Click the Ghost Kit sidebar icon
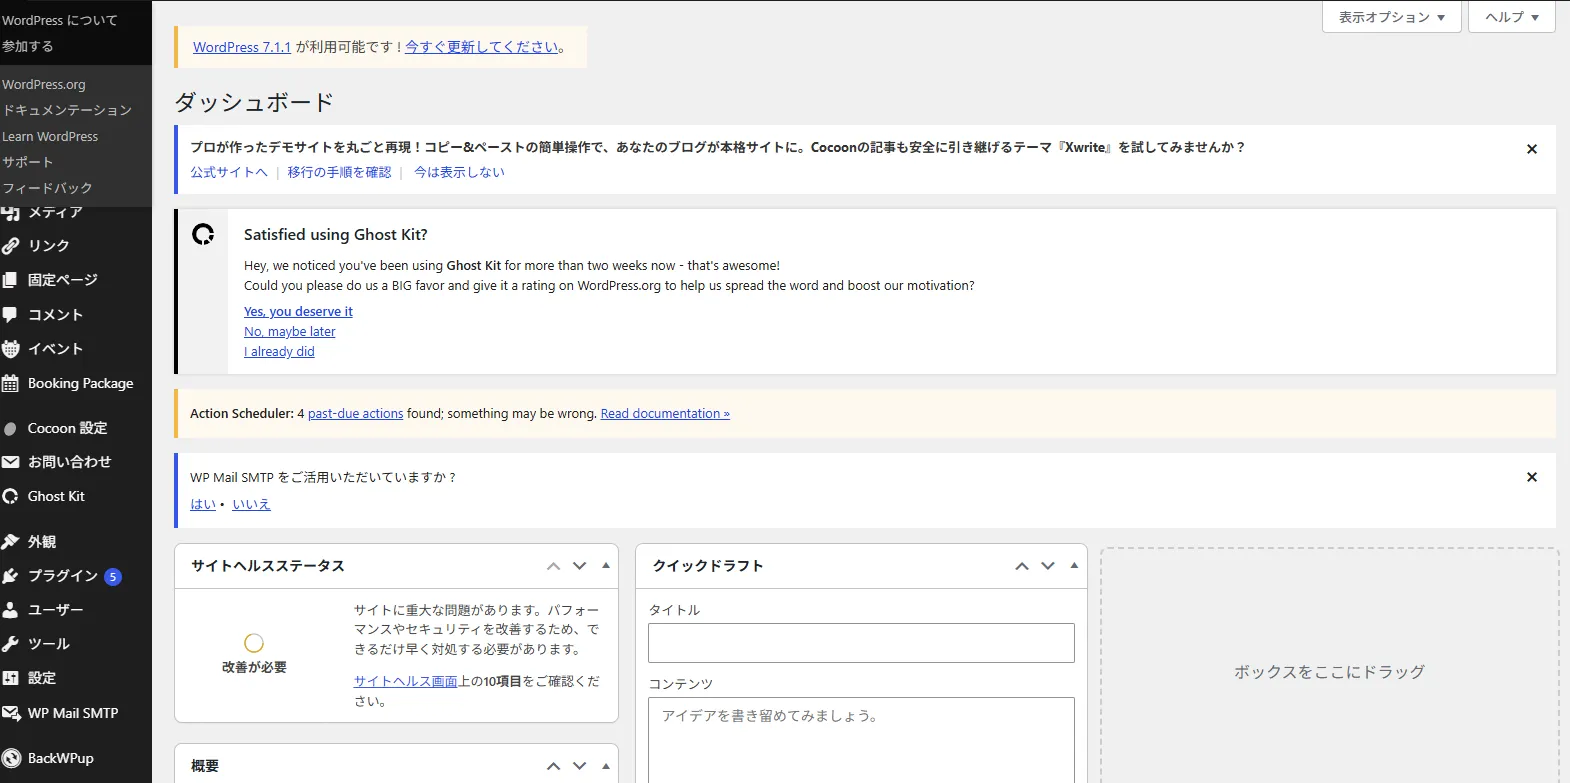Image resolution: width=1570 pixels, height=783 pixels. point(11,496)
